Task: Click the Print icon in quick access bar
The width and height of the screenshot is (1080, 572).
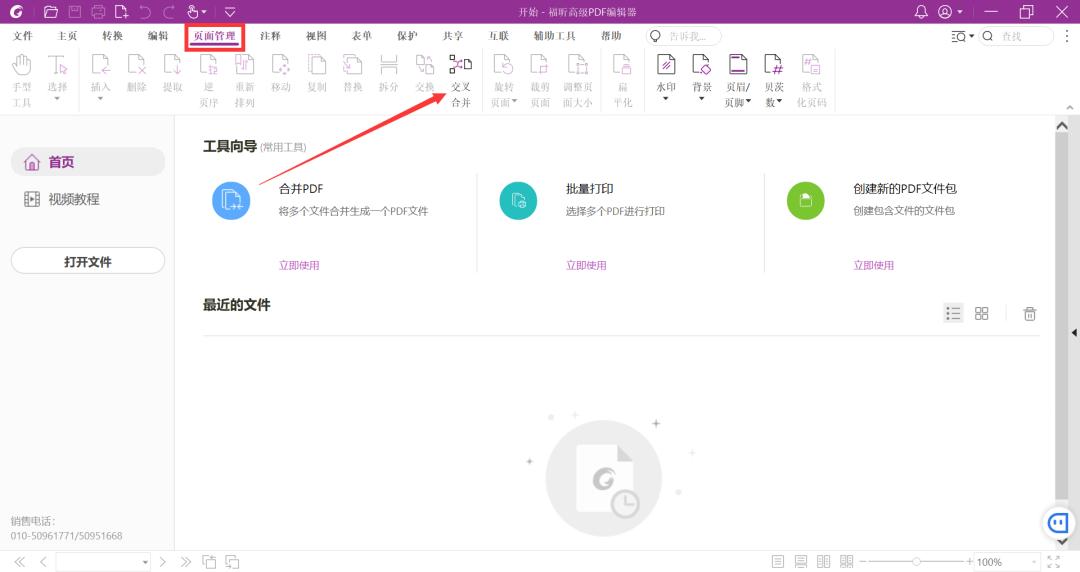Action: (x=98, y=12)
